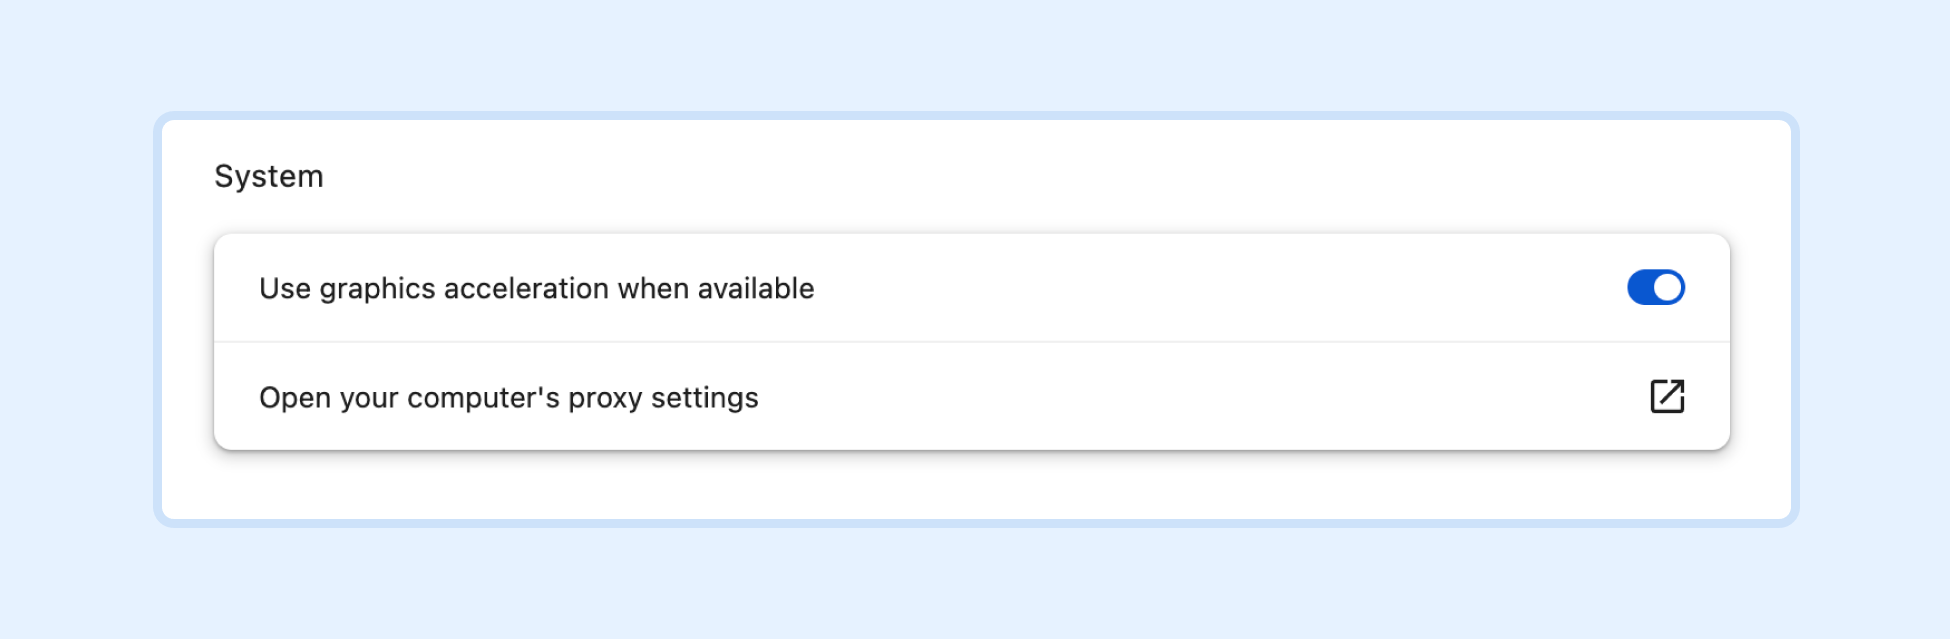Toggle the graphics acceleration switch
Screen dimensions: 1950x639
[x=1655, y=288]
